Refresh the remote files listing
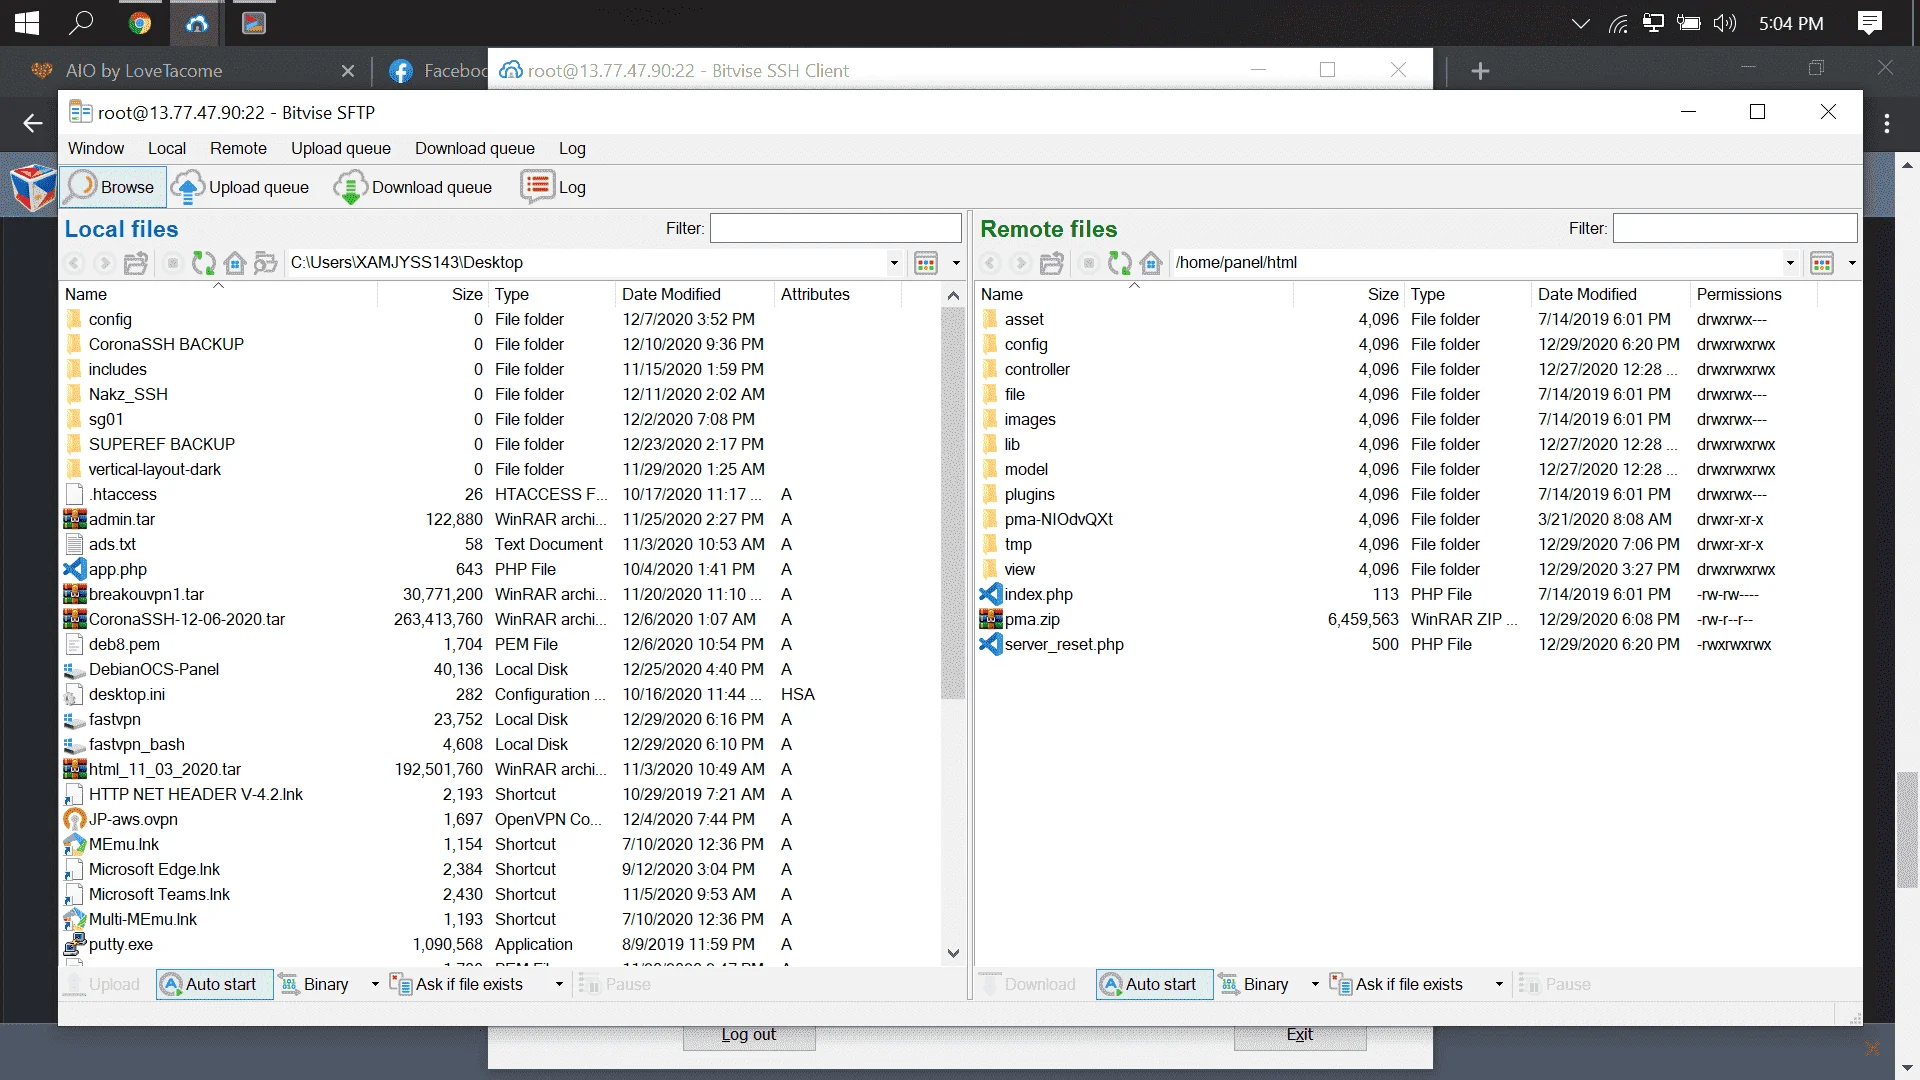 pos(1120,263)
